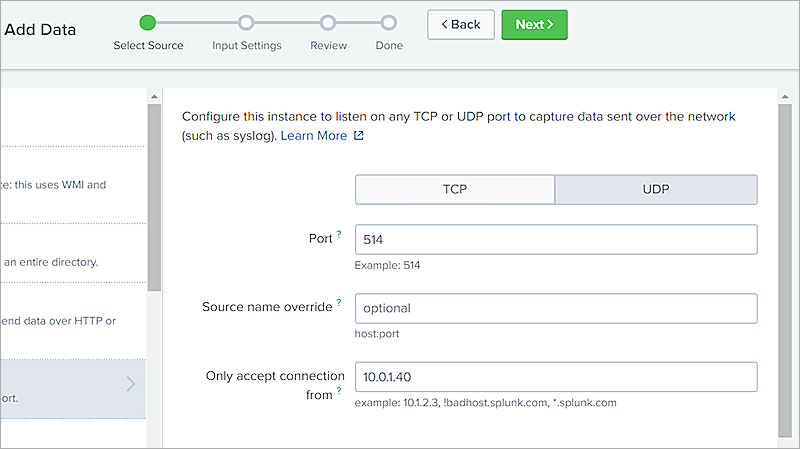
Task: Click the Only accept connection from field
Action: 555,377
